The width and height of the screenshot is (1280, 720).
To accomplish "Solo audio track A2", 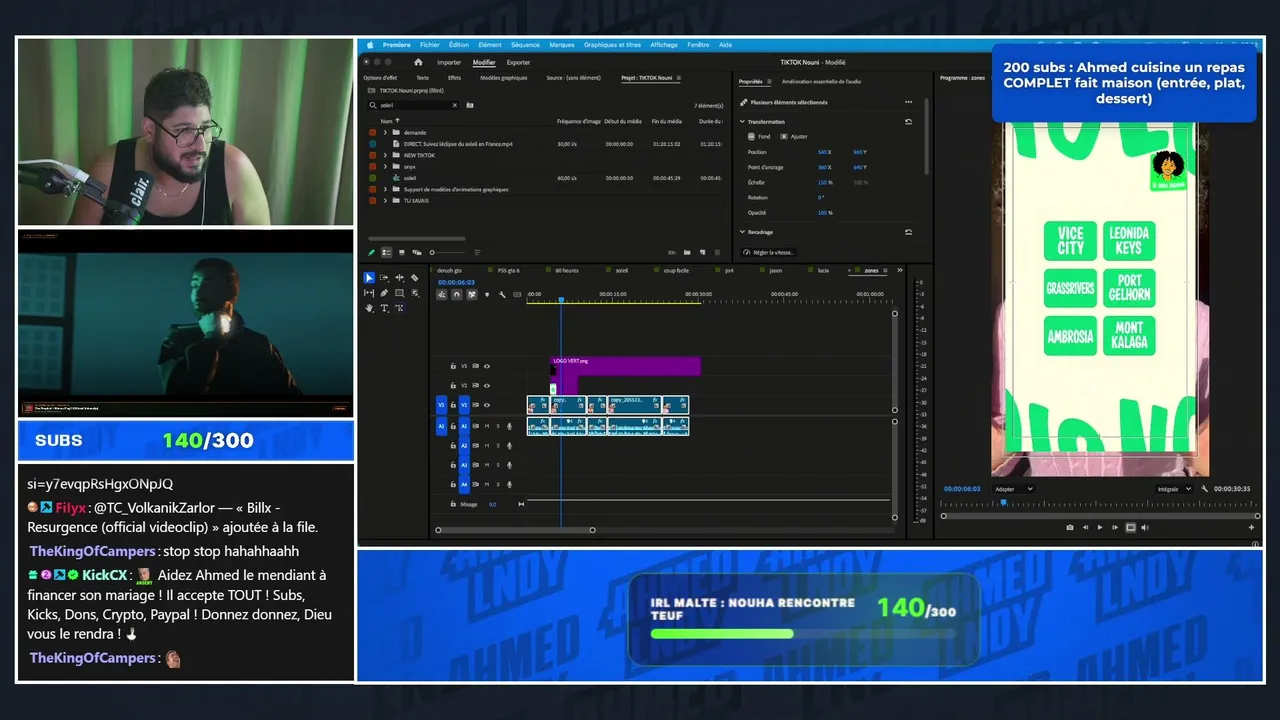I will coord(498,445).
